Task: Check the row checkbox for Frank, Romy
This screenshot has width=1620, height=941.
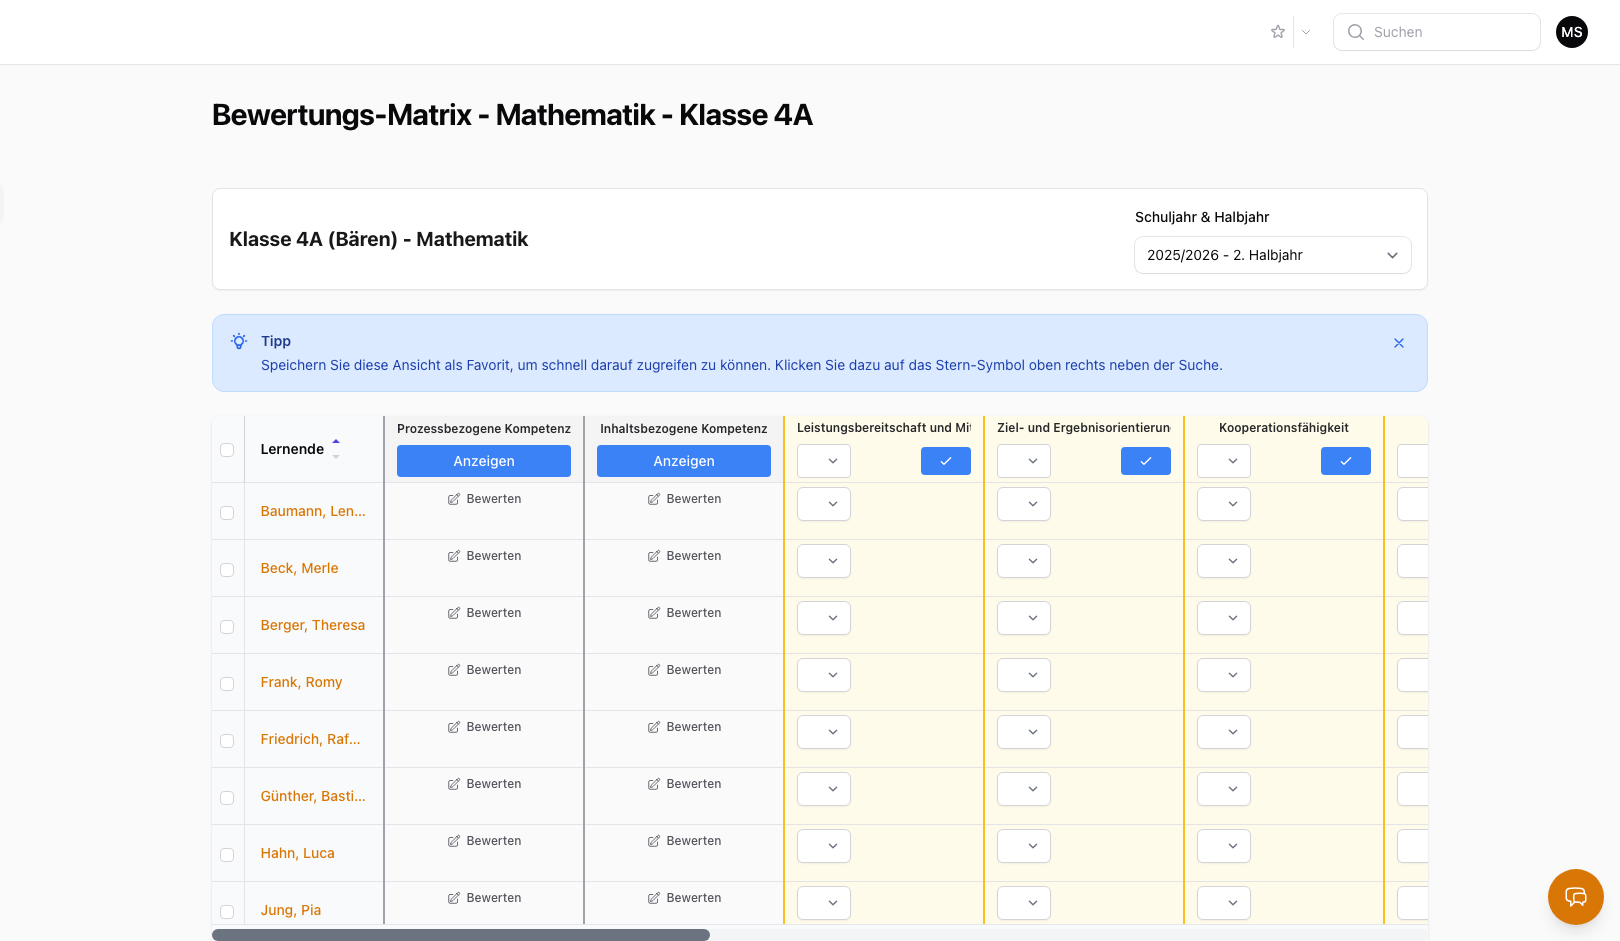Action: [227, 683]
